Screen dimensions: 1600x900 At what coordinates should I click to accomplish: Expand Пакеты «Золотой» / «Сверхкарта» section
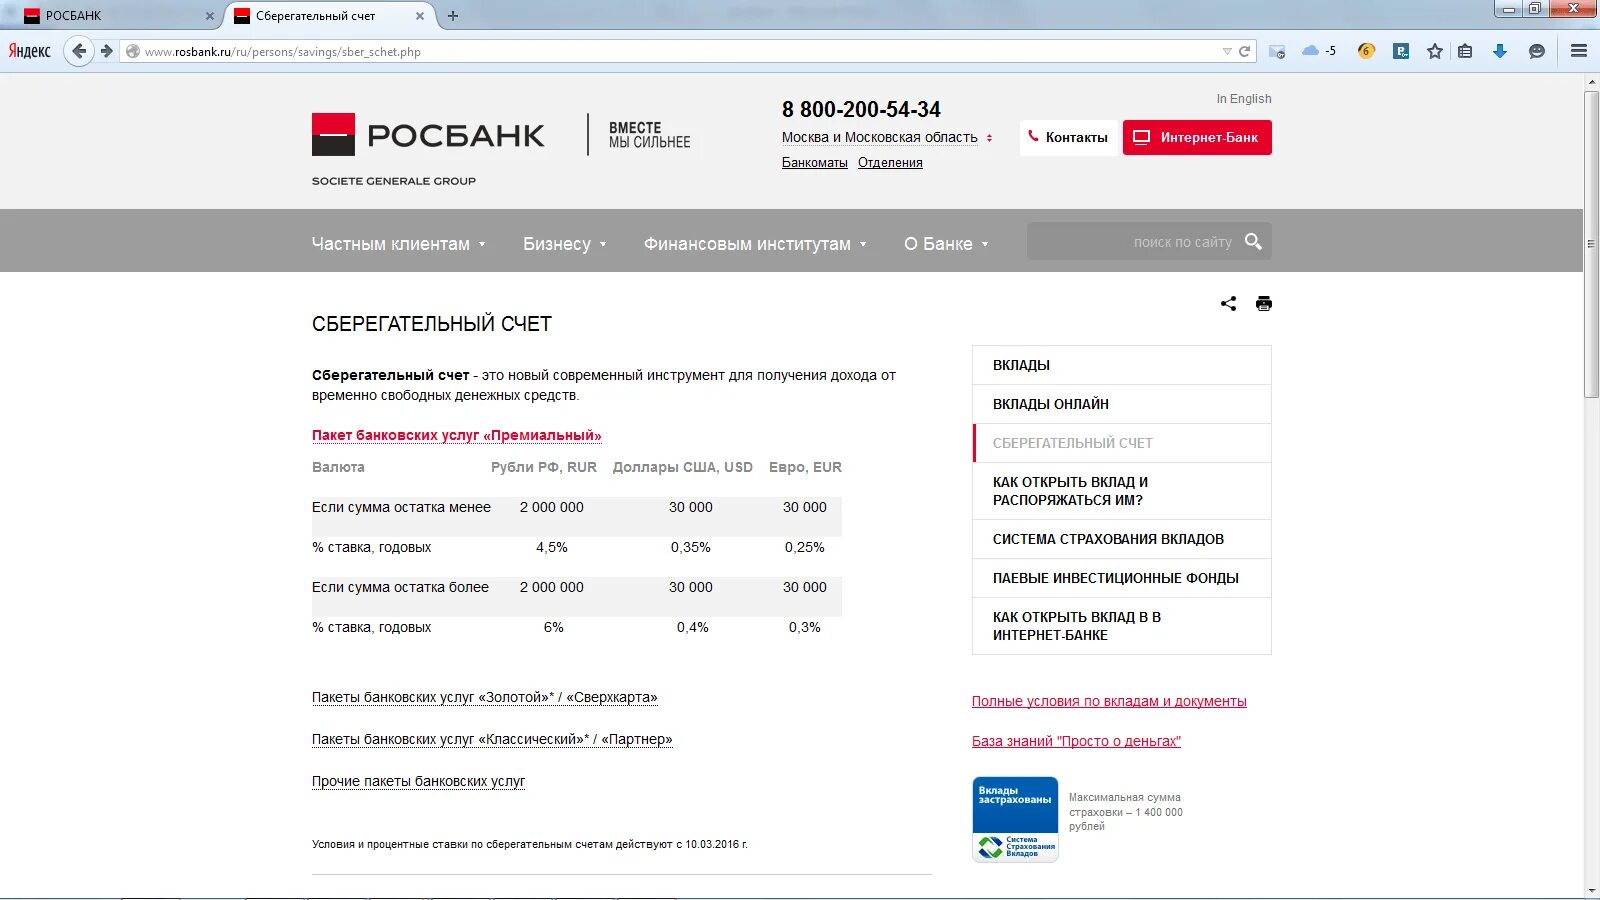[x=485, y=698]
